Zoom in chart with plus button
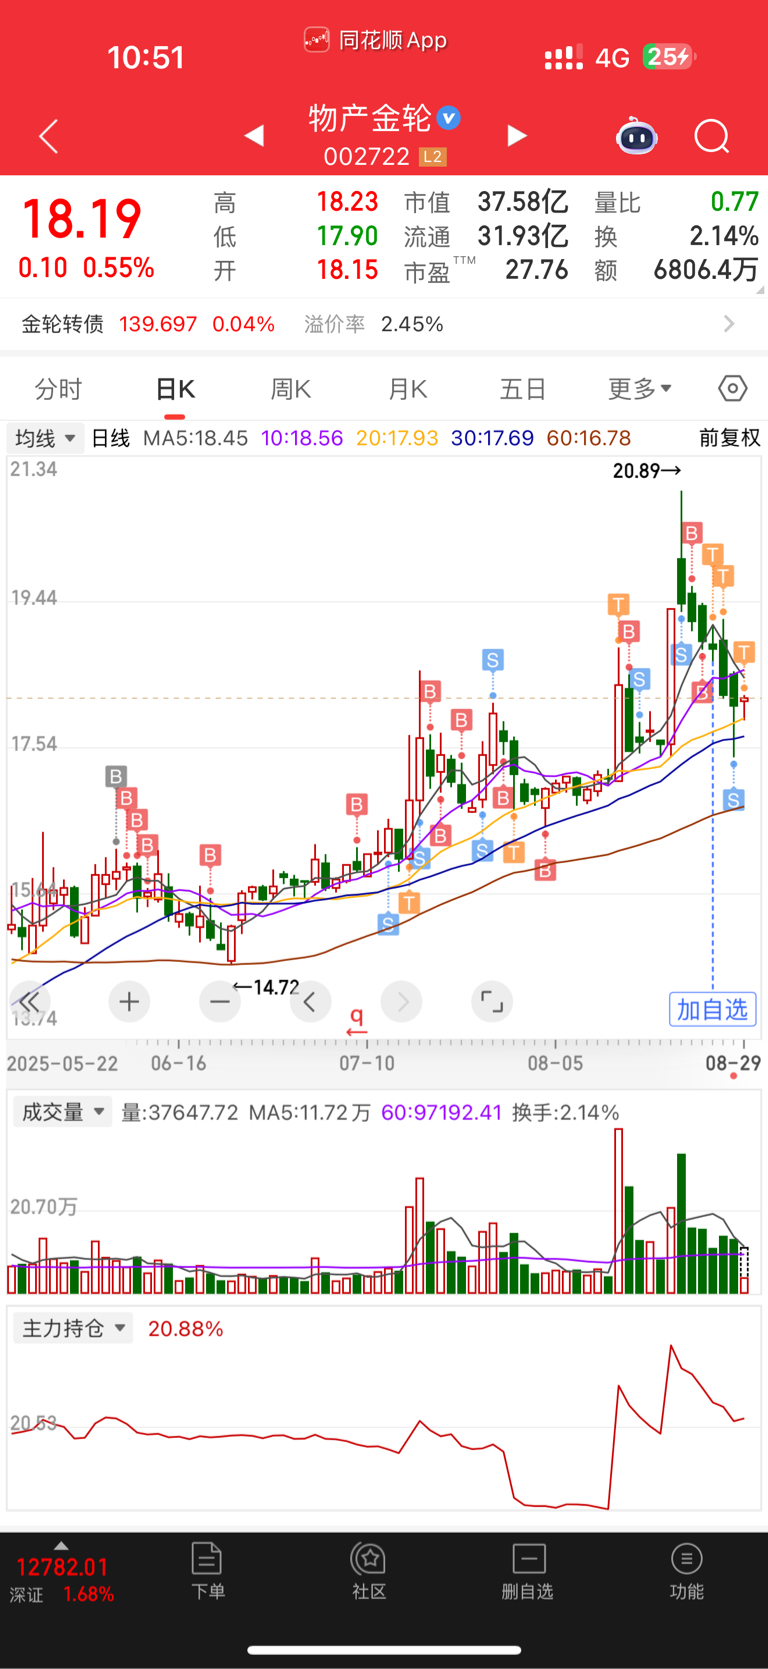The height and width of the screenshot is (1669, 768). tap(129, 1001)
